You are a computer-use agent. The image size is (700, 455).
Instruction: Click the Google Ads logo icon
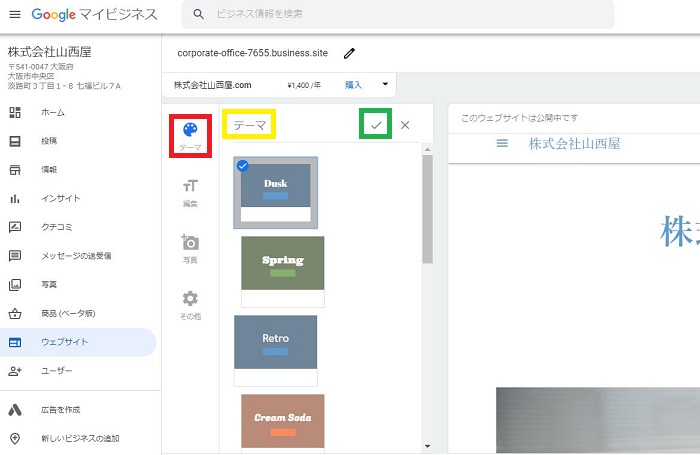click(15, 409)
